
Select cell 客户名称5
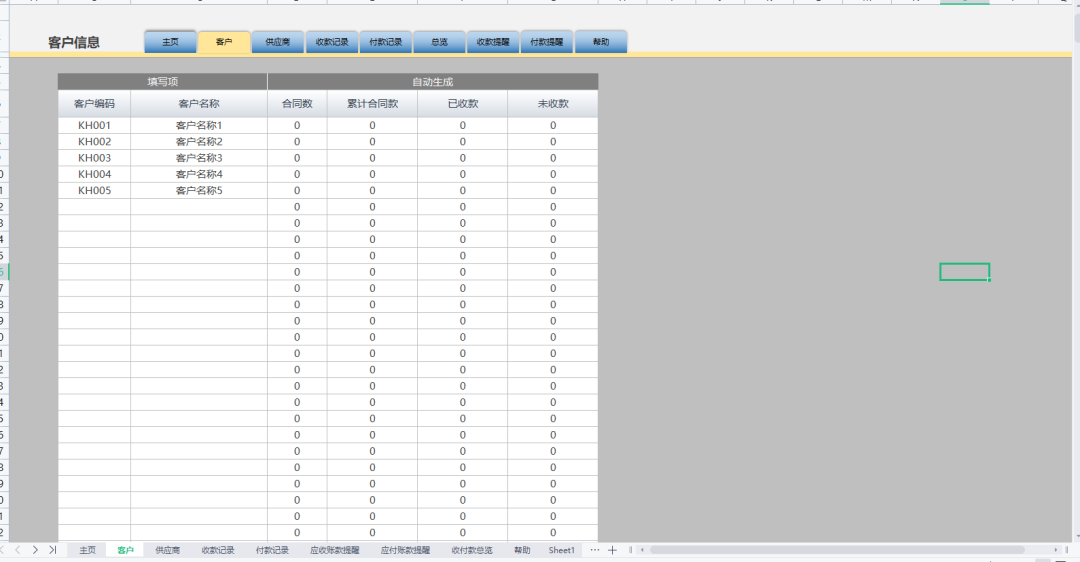pos(199,190)
